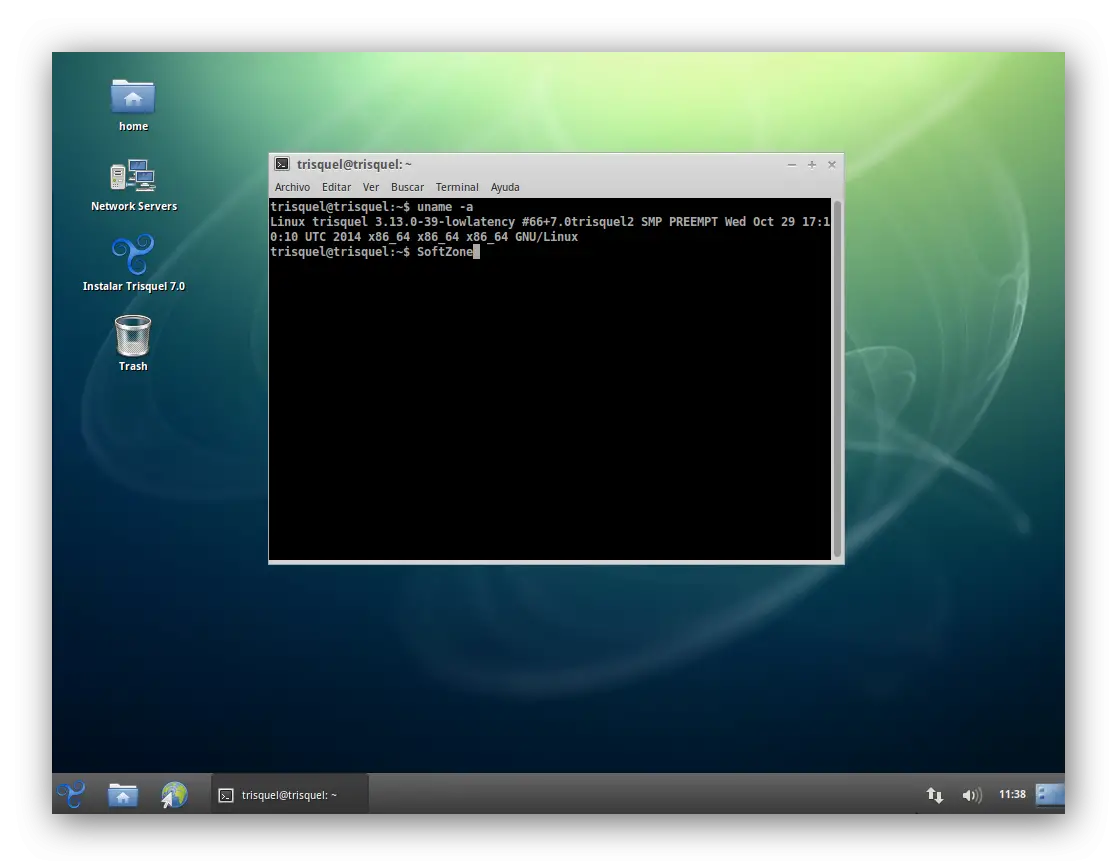Open the Archivo menu
The height and width of the screenshot is (866, 1117).
pyautogui.click(x=292, y=187)
